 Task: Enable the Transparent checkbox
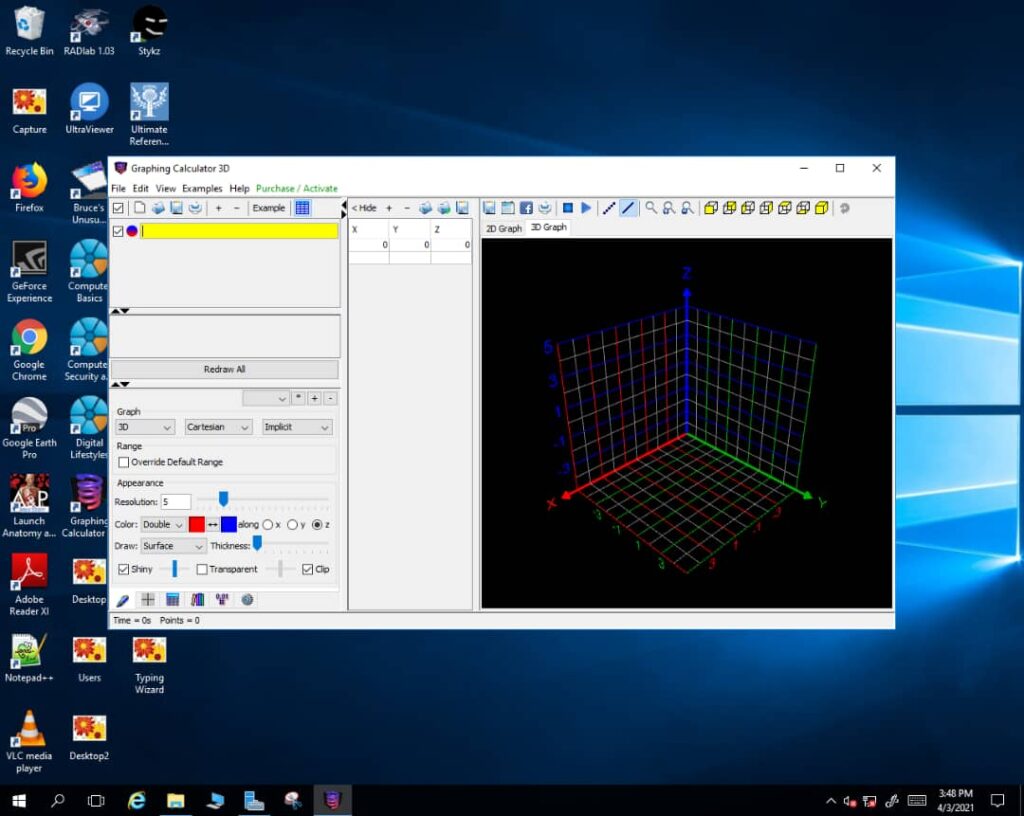(202, 569)
